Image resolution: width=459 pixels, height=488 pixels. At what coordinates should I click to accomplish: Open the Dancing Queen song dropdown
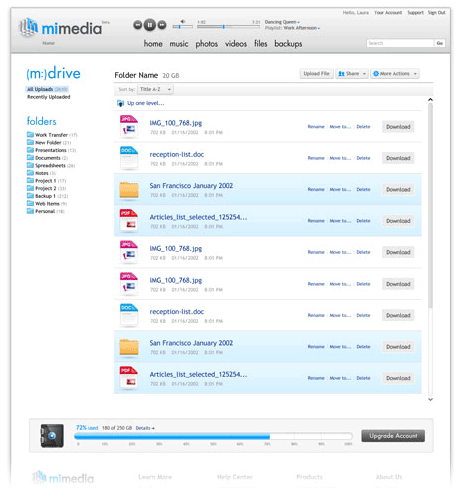click(299, 22)
